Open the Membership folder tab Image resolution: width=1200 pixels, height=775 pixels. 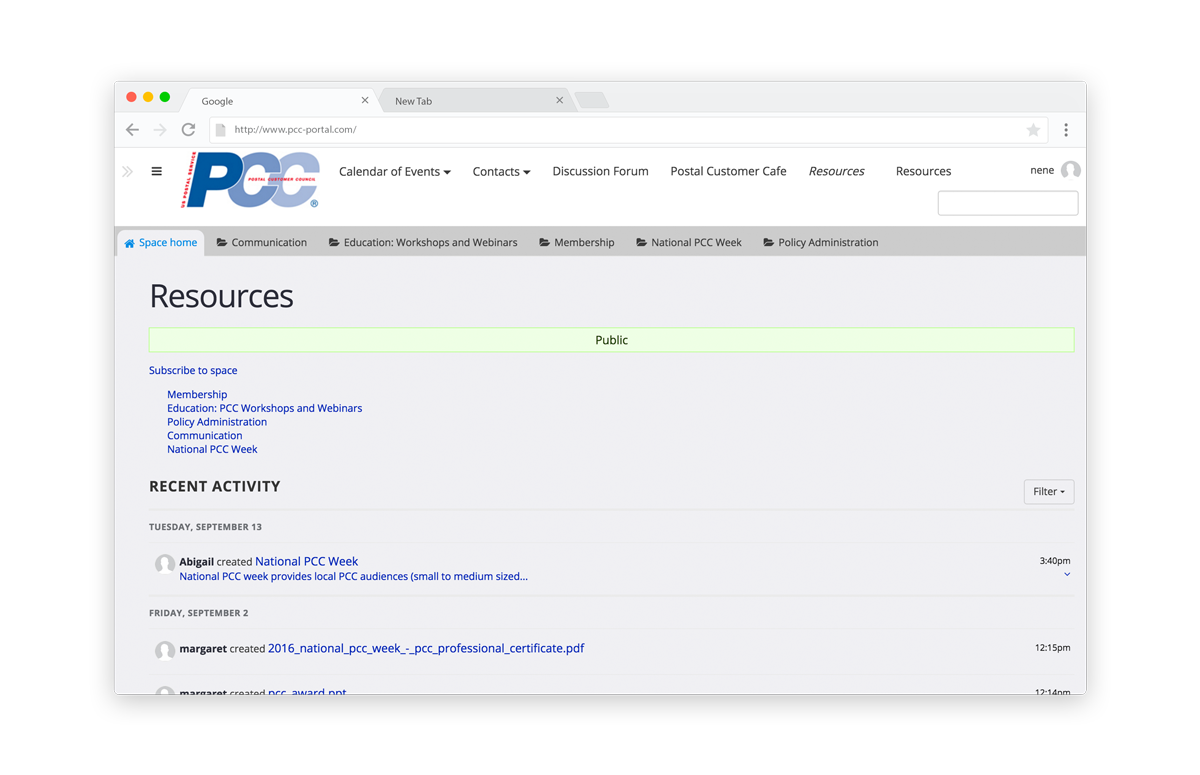click(577, 243)
